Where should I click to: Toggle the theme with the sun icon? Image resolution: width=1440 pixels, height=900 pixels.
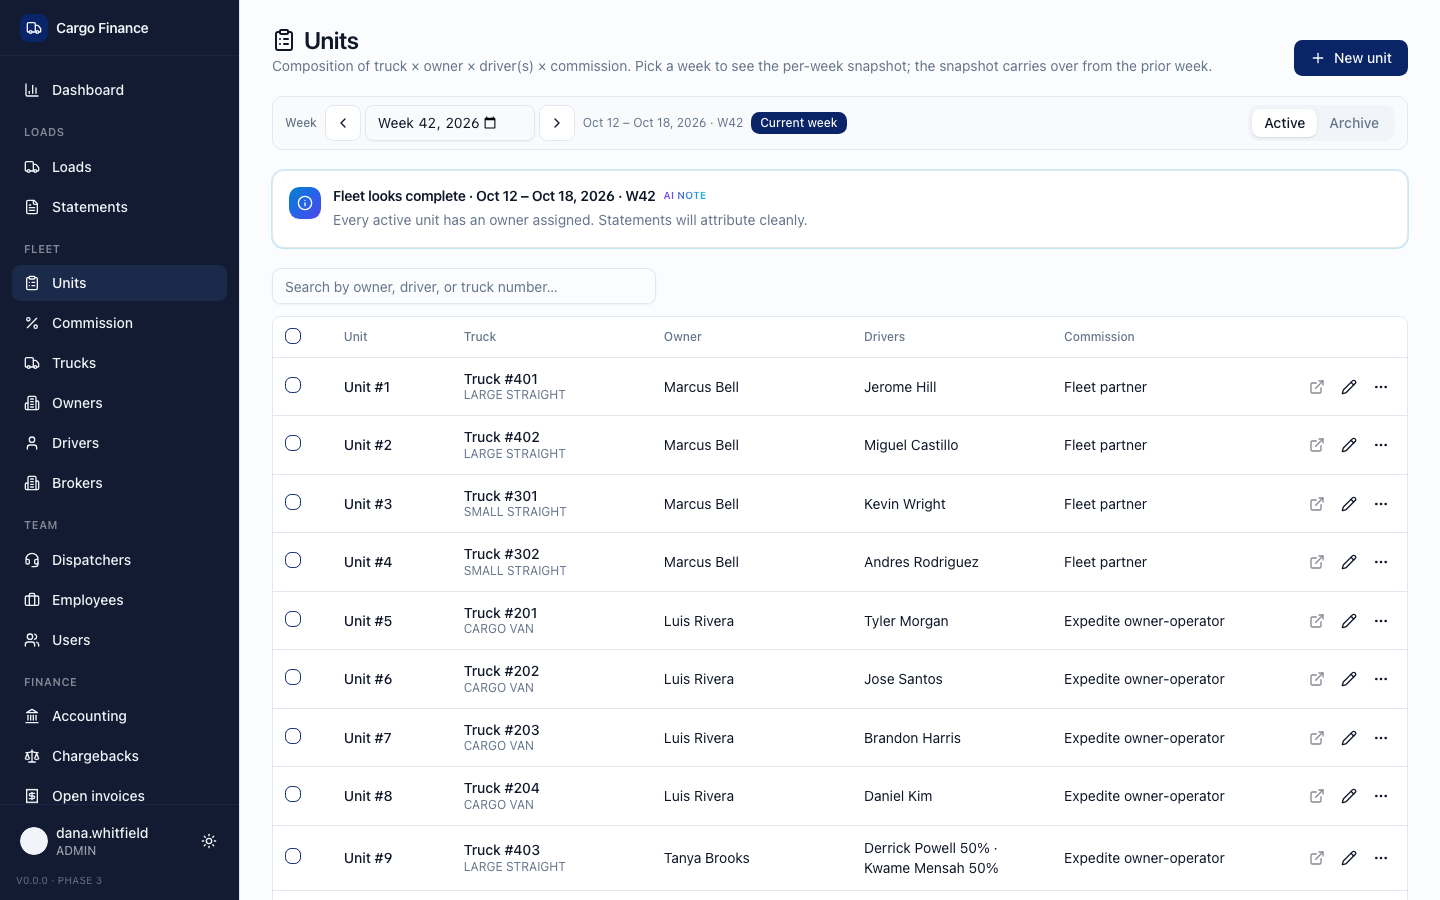click(209, 841)
